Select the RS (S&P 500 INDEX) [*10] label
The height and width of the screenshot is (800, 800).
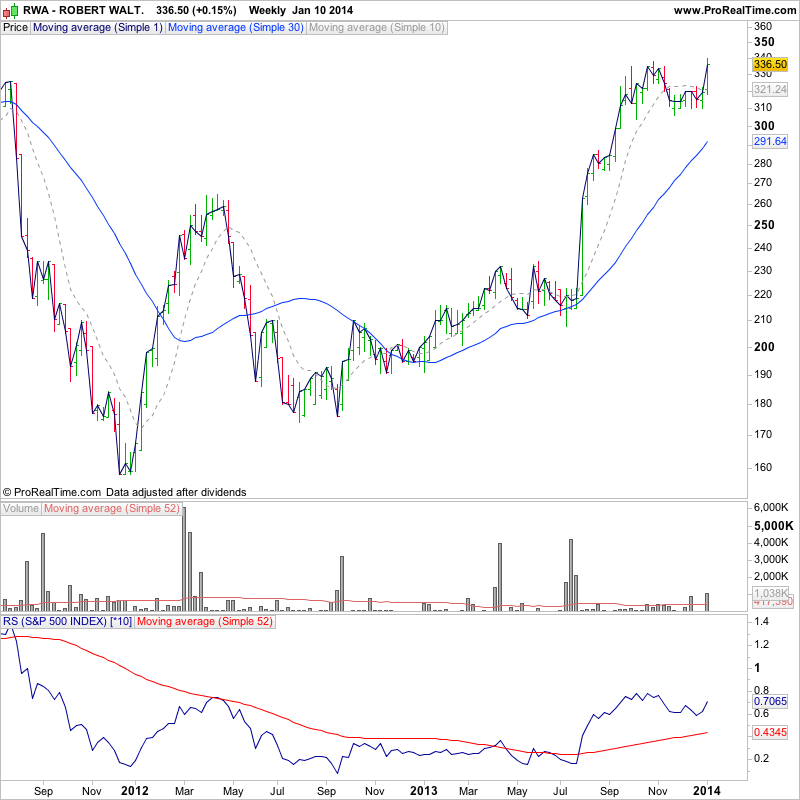67,621
